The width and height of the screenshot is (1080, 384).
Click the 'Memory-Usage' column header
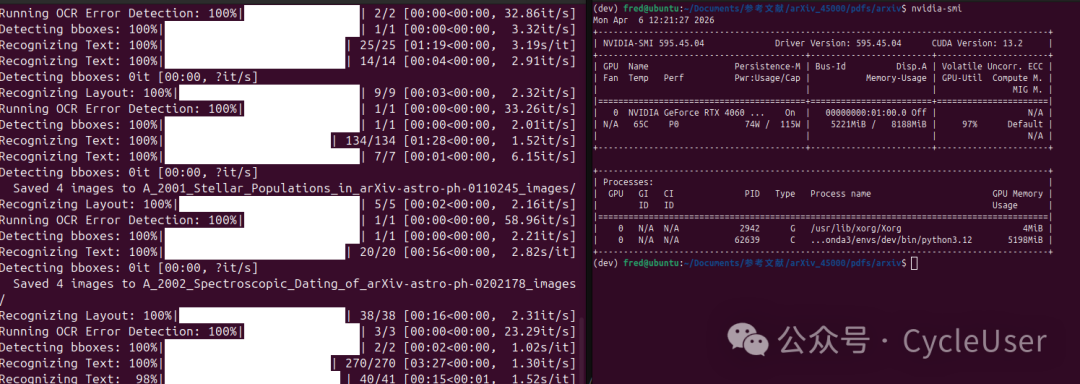(896, 78)
